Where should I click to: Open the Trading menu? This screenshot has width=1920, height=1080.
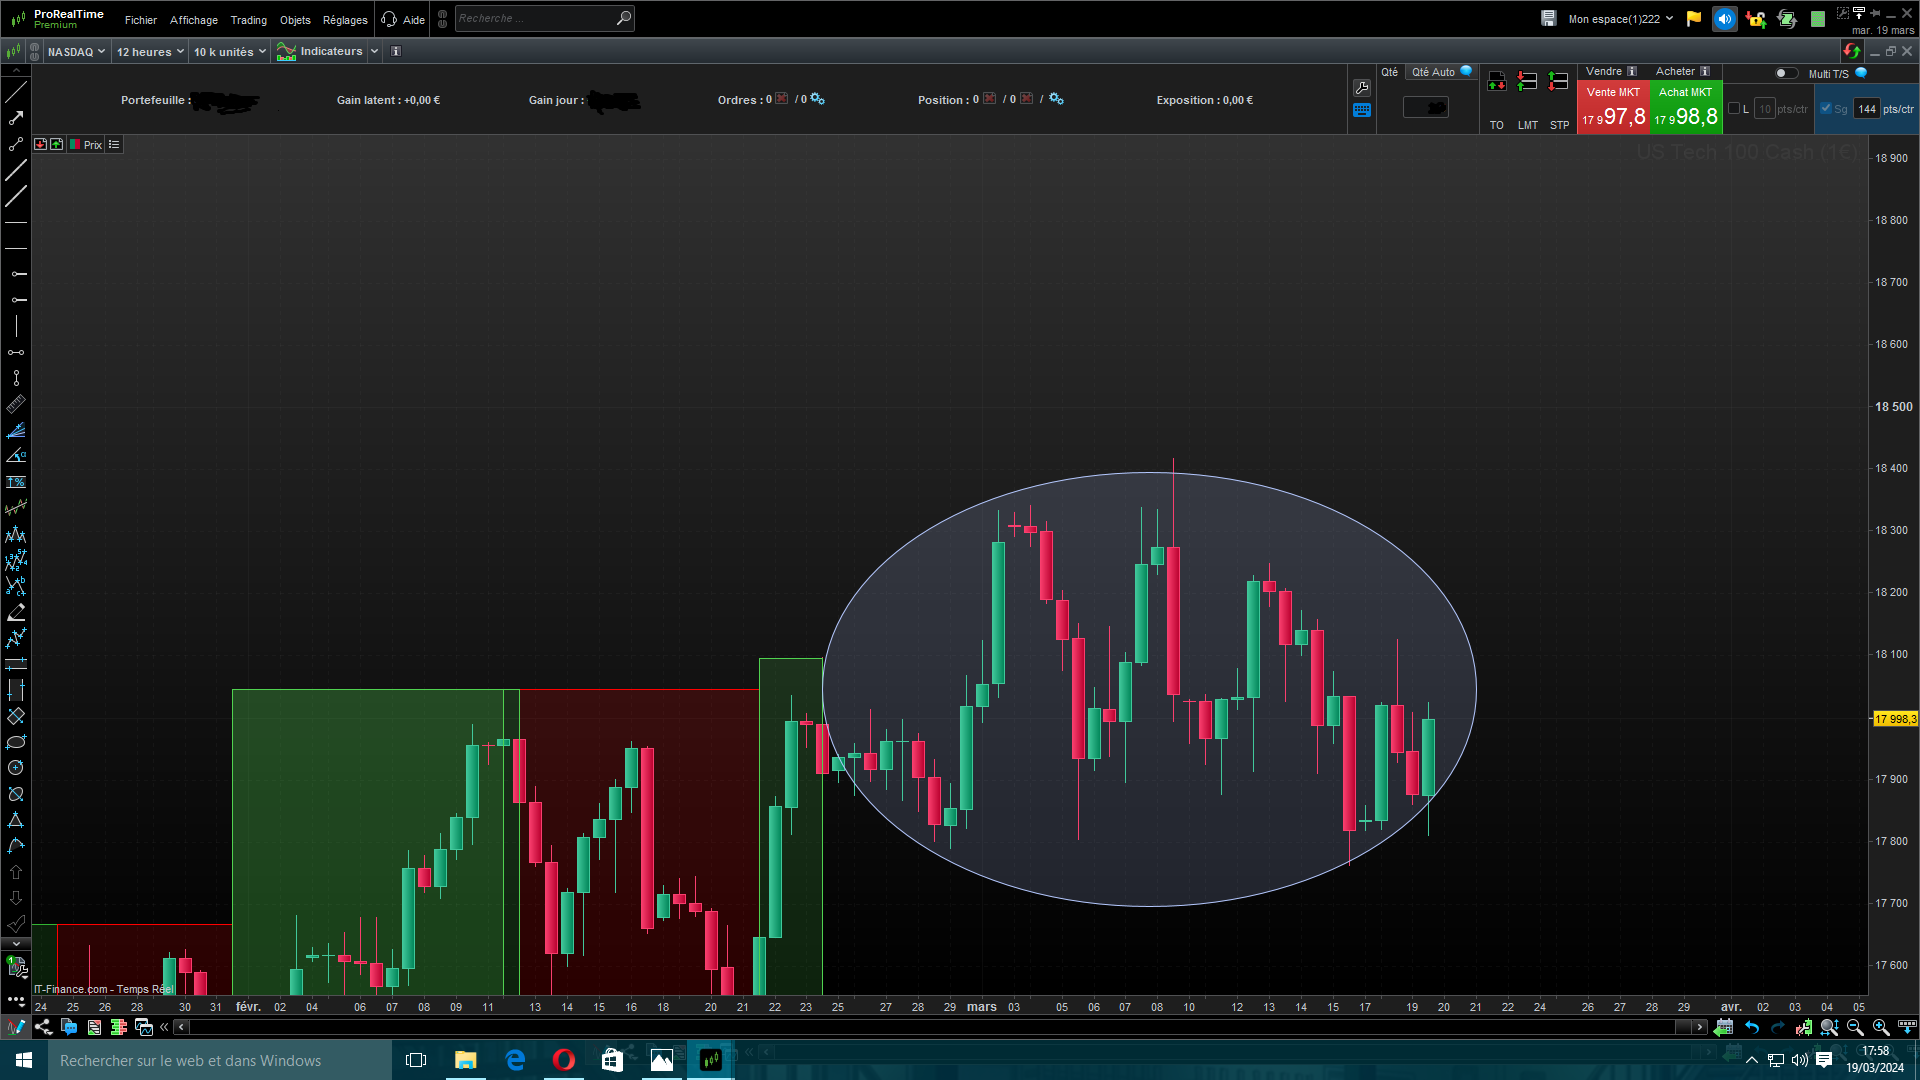[248, 20]
